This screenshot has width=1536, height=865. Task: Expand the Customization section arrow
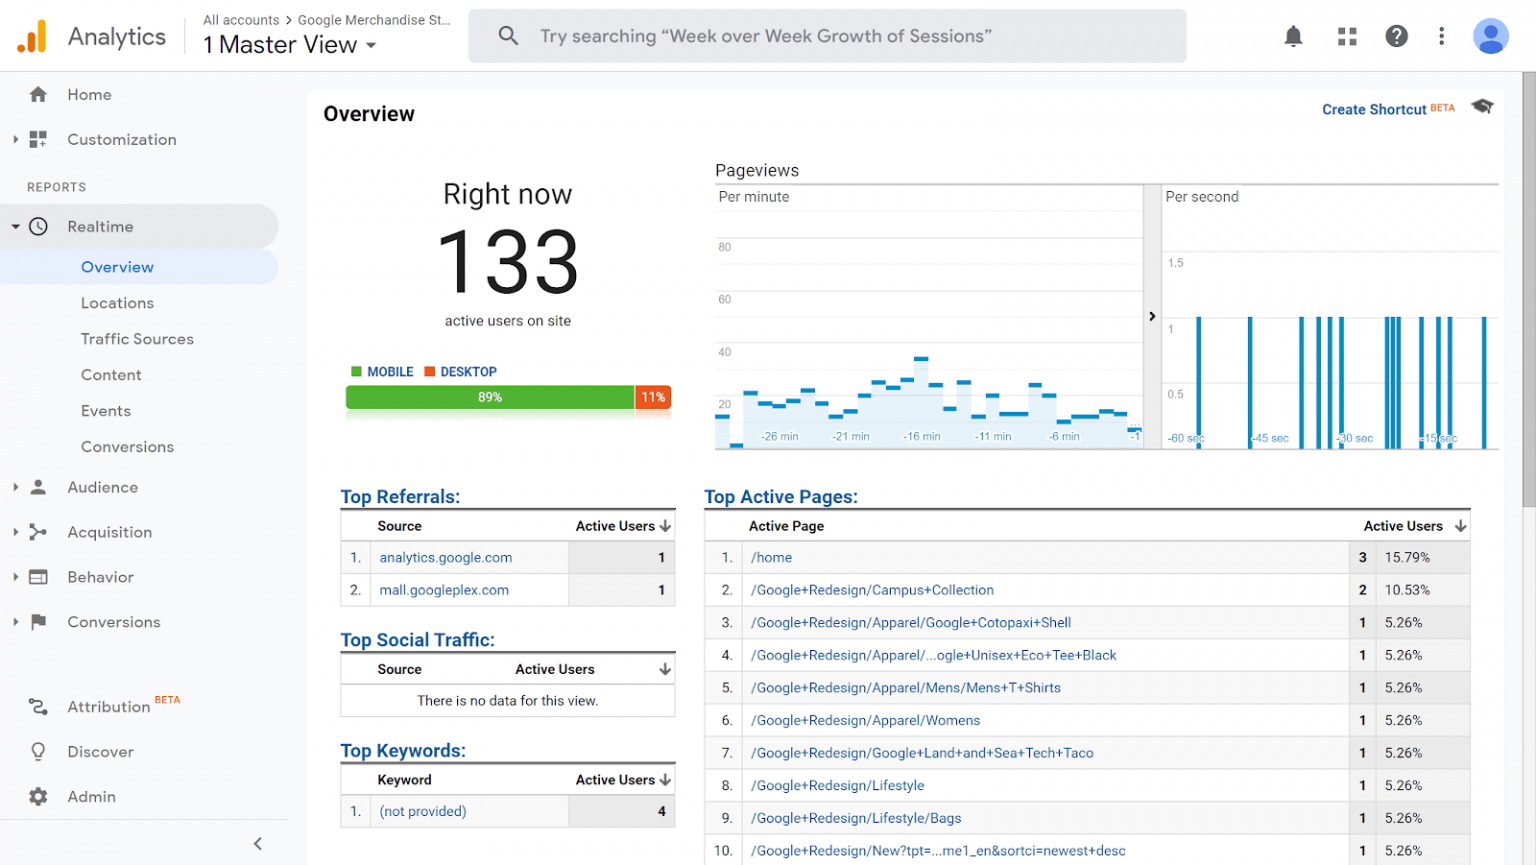pos(15,139)
